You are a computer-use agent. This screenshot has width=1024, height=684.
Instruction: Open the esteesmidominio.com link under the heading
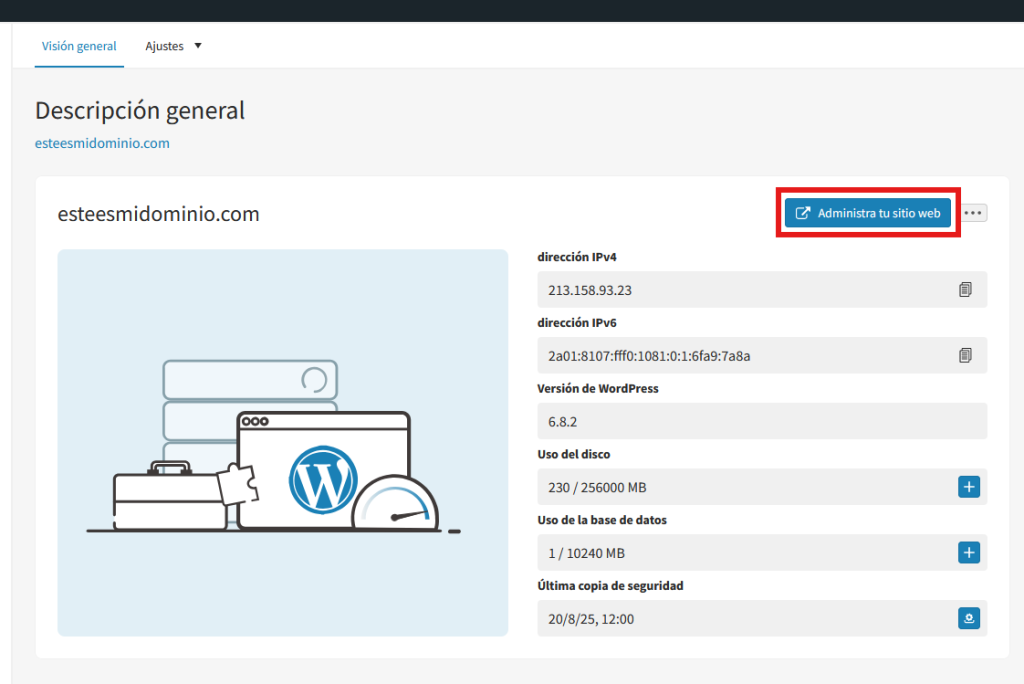click(102, 143)
